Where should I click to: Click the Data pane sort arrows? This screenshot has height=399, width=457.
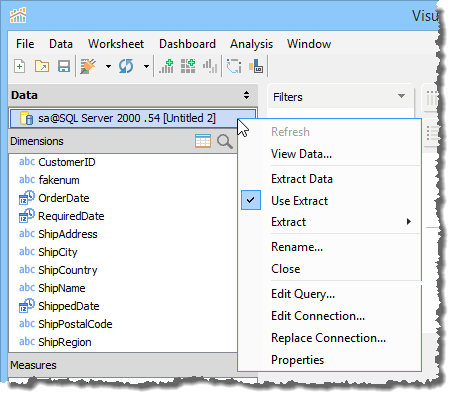coord(246,95)
